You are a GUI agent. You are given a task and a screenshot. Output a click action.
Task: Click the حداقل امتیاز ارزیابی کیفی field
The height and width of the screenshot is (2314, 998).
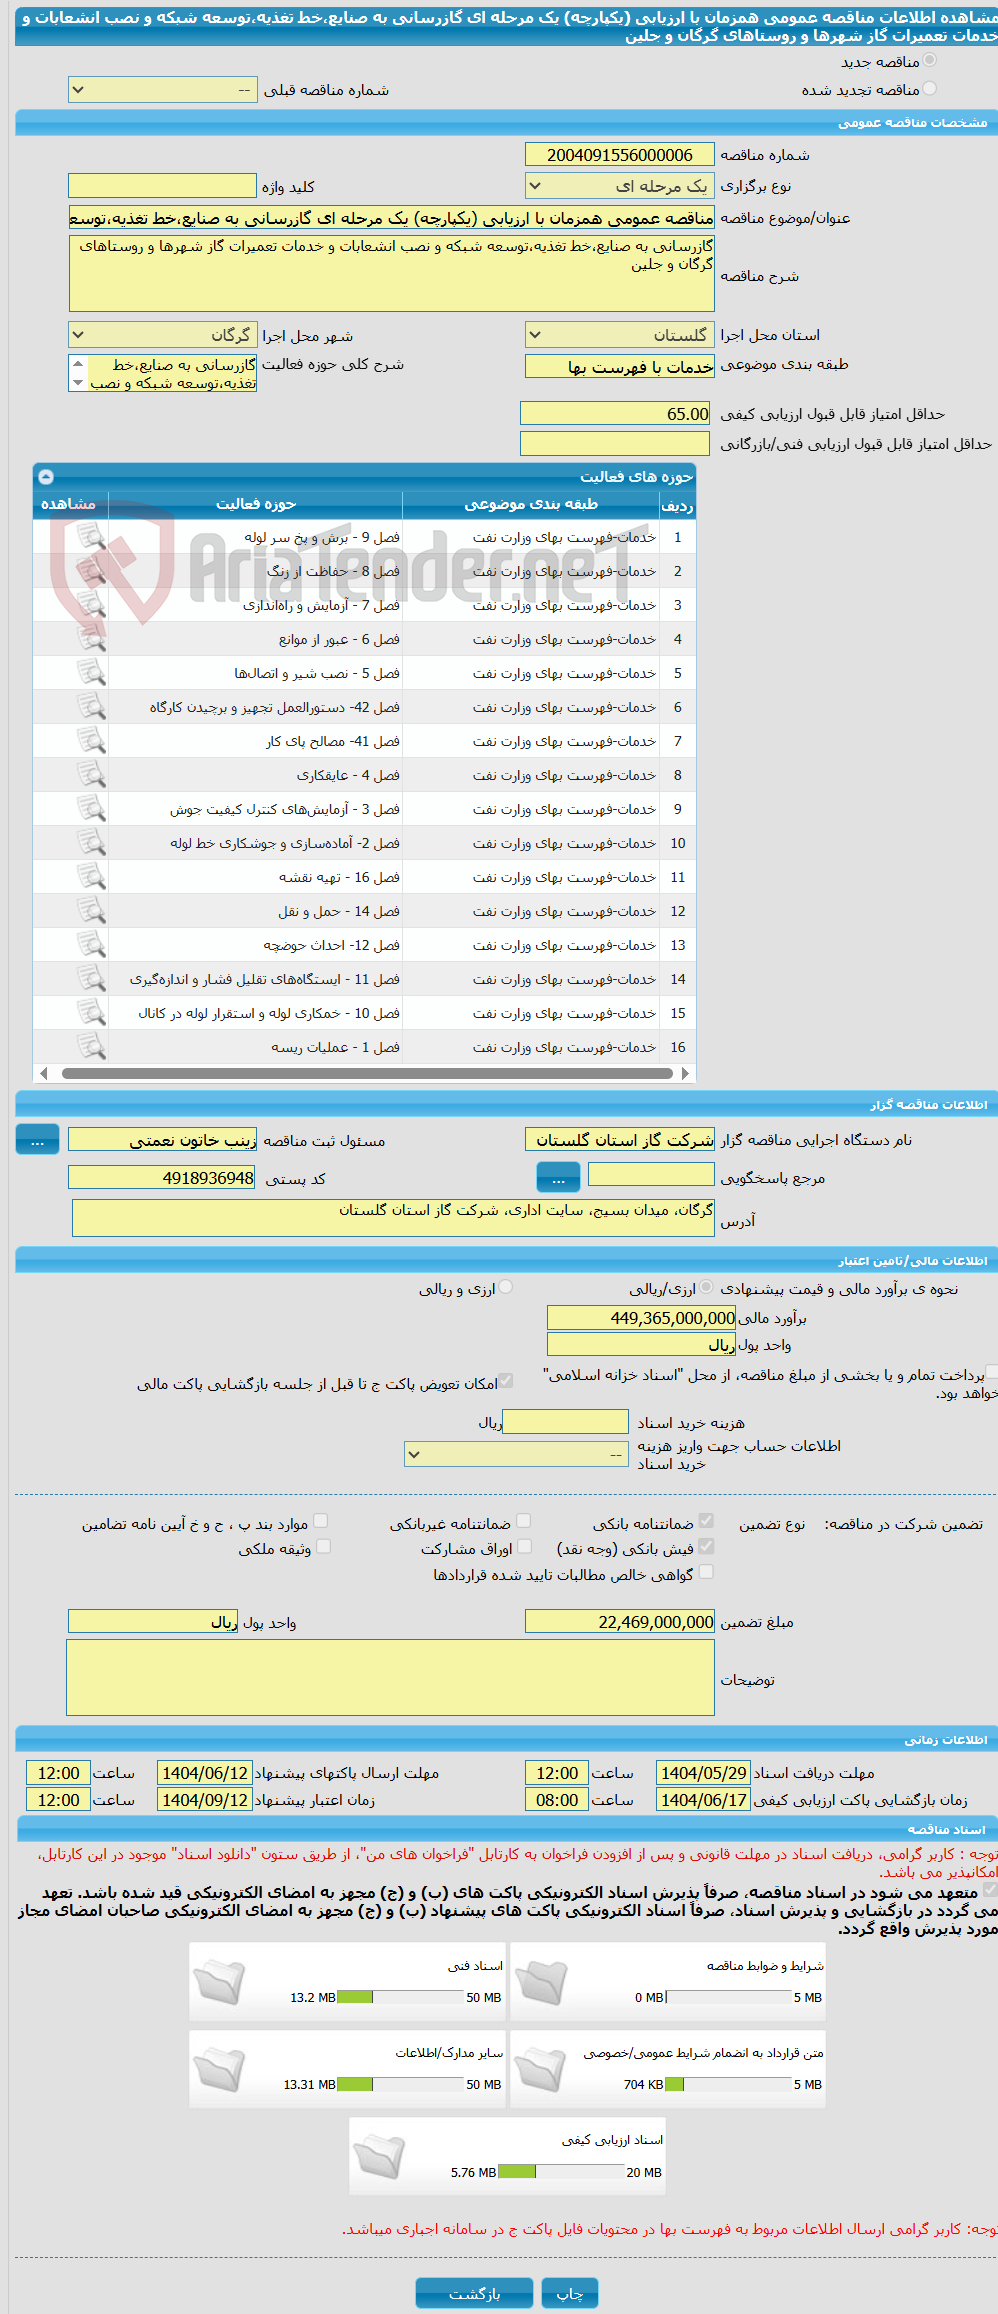coord(616,413)
